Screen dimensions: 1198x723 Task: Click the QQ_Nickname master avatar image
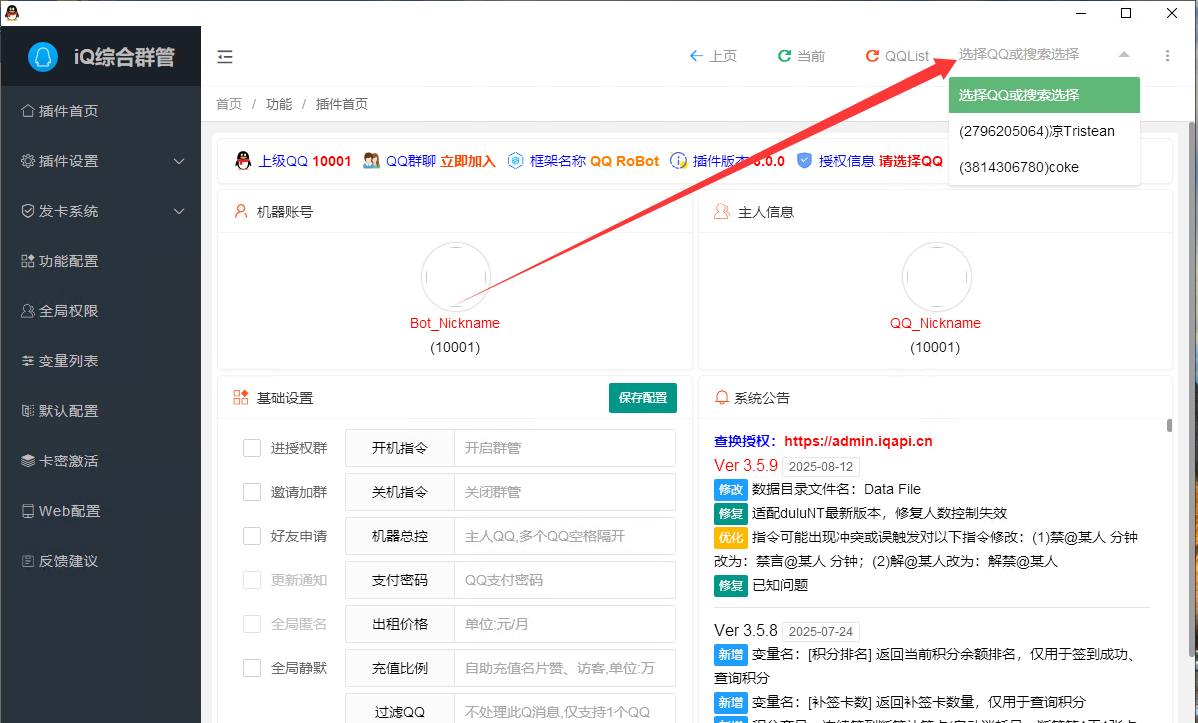(936, 276)
